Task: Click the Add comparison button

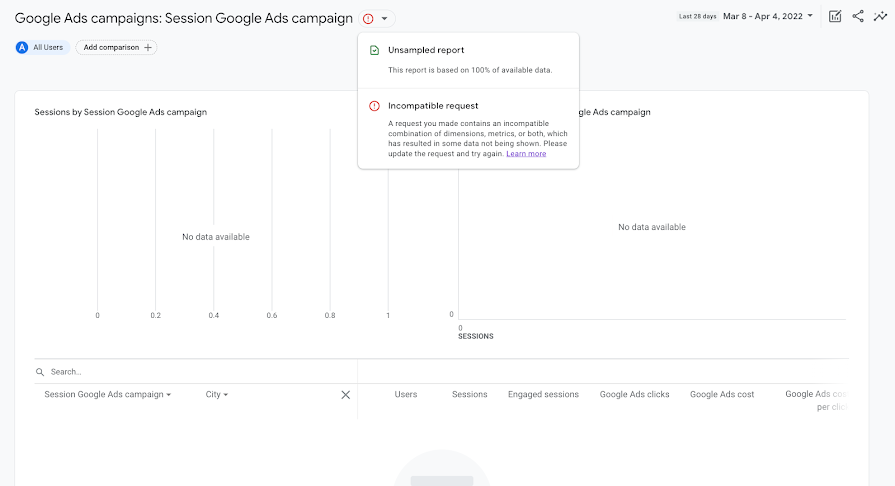Action: pos(116,47)
